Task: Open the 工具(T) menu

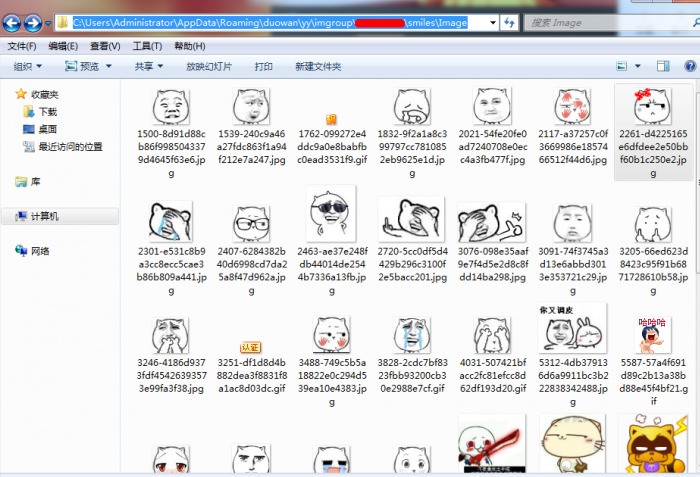Action: [x=147, y=46]
